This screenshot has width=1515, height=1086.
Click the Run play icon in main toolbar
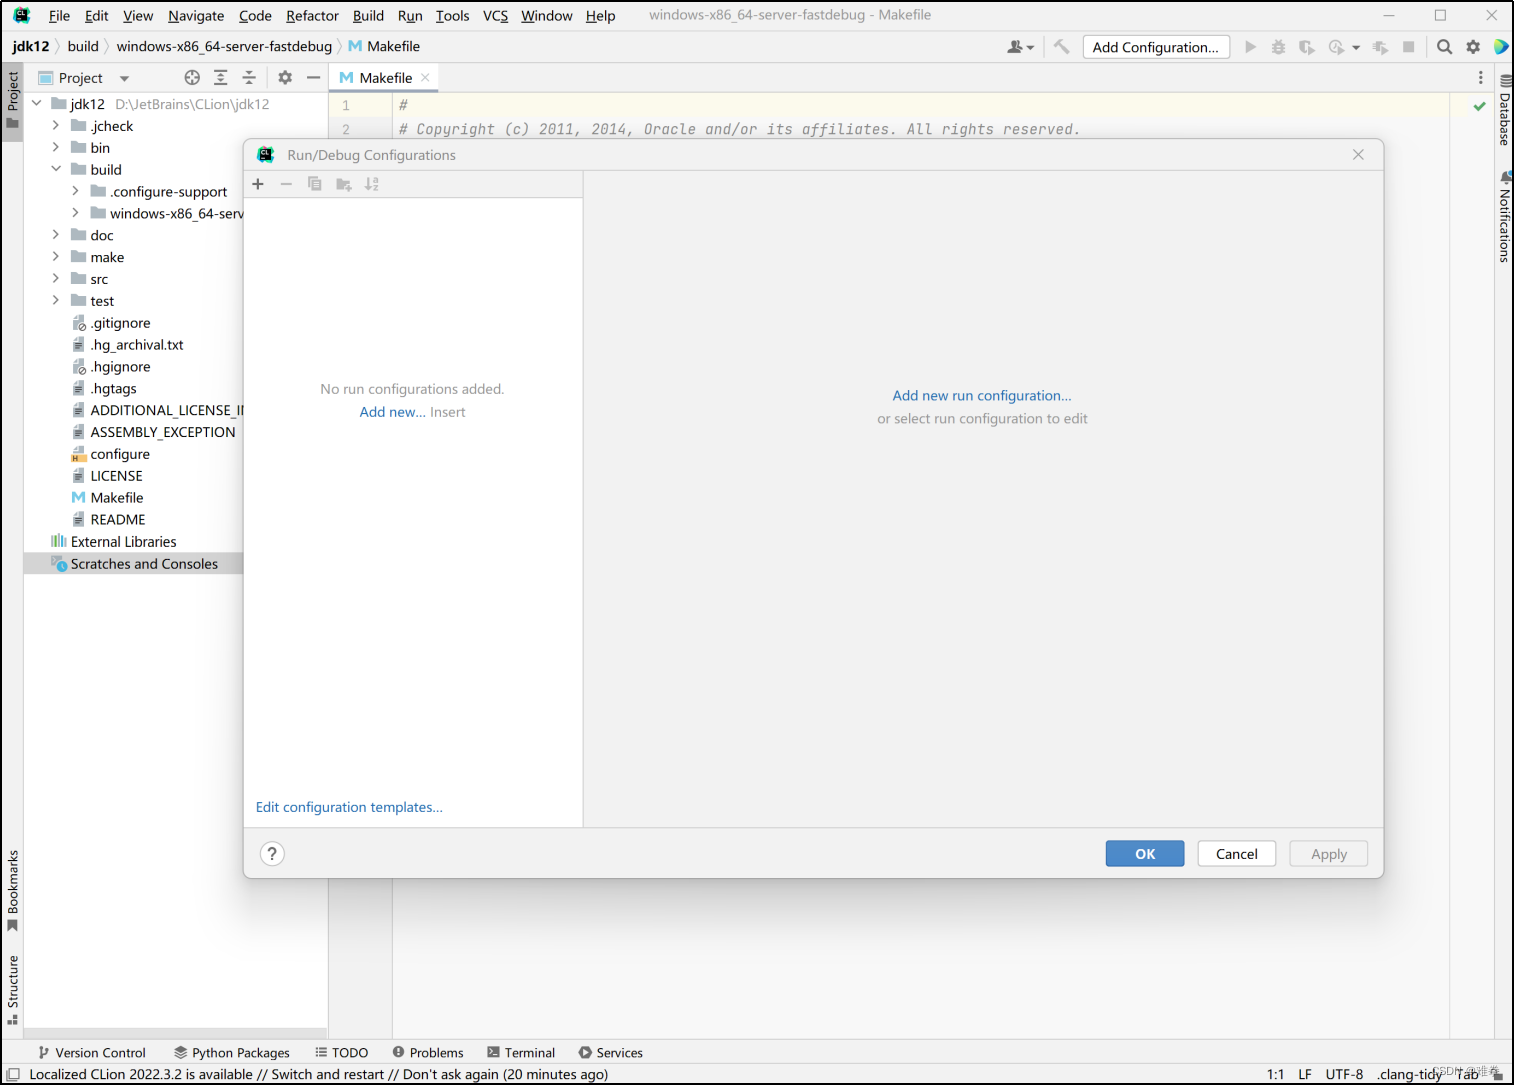(x=1250, y=47)
